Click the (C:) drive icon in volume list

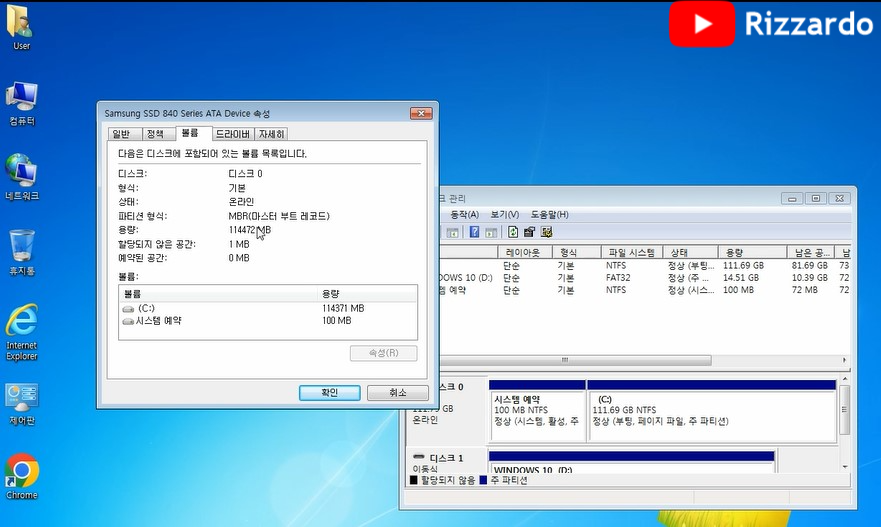coord(128,309)
